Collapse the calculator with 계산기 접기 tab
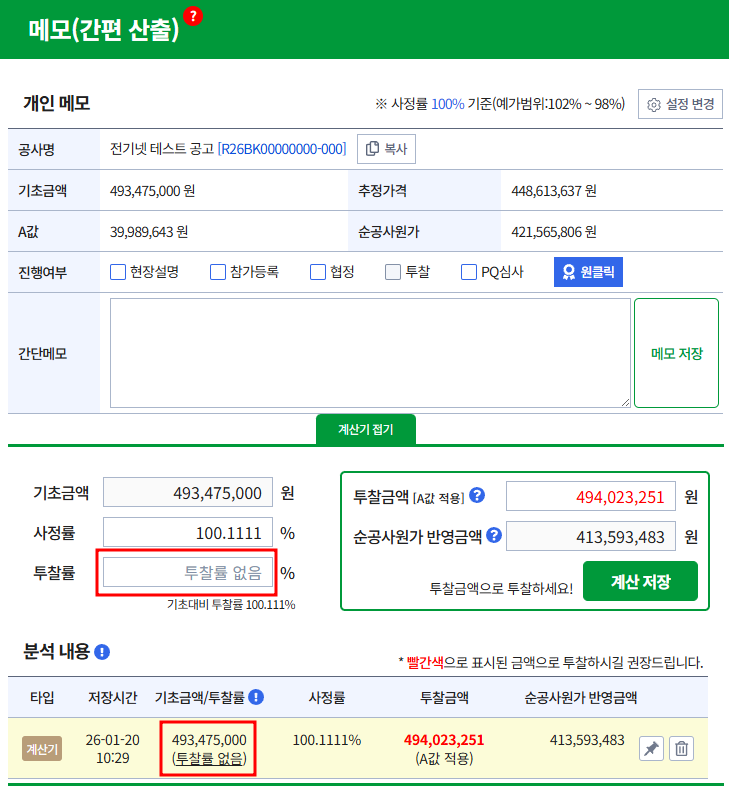The height and width of the screenshot is (798, 729). point(365,429)
